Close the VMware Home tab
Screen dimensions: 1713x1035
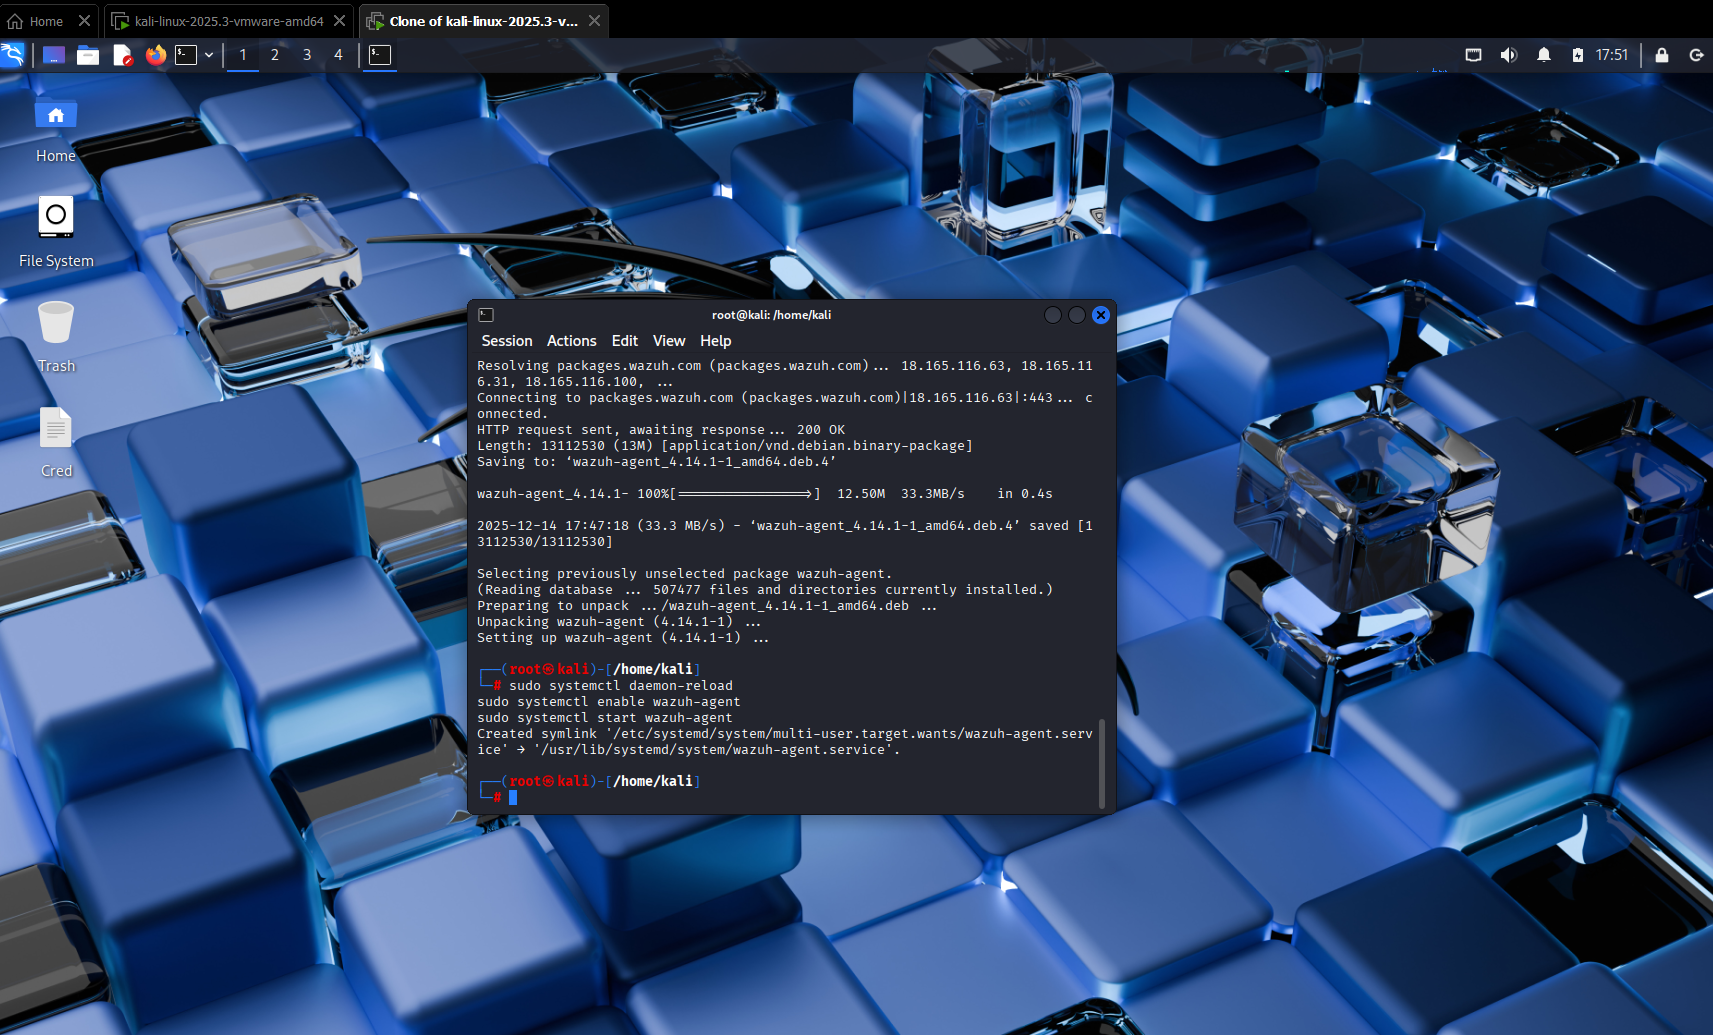[x=84, y=21]
